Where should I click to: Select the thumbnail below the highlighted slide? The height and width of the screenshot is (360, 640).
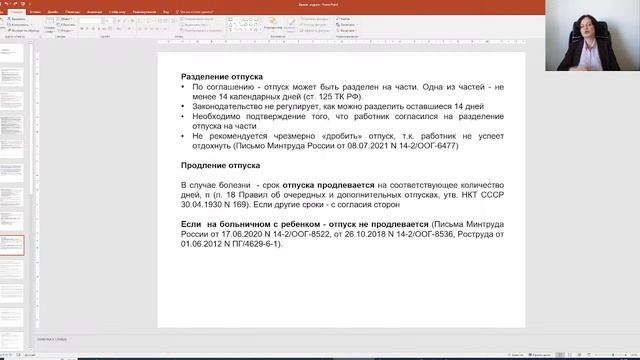click(11, 269)
